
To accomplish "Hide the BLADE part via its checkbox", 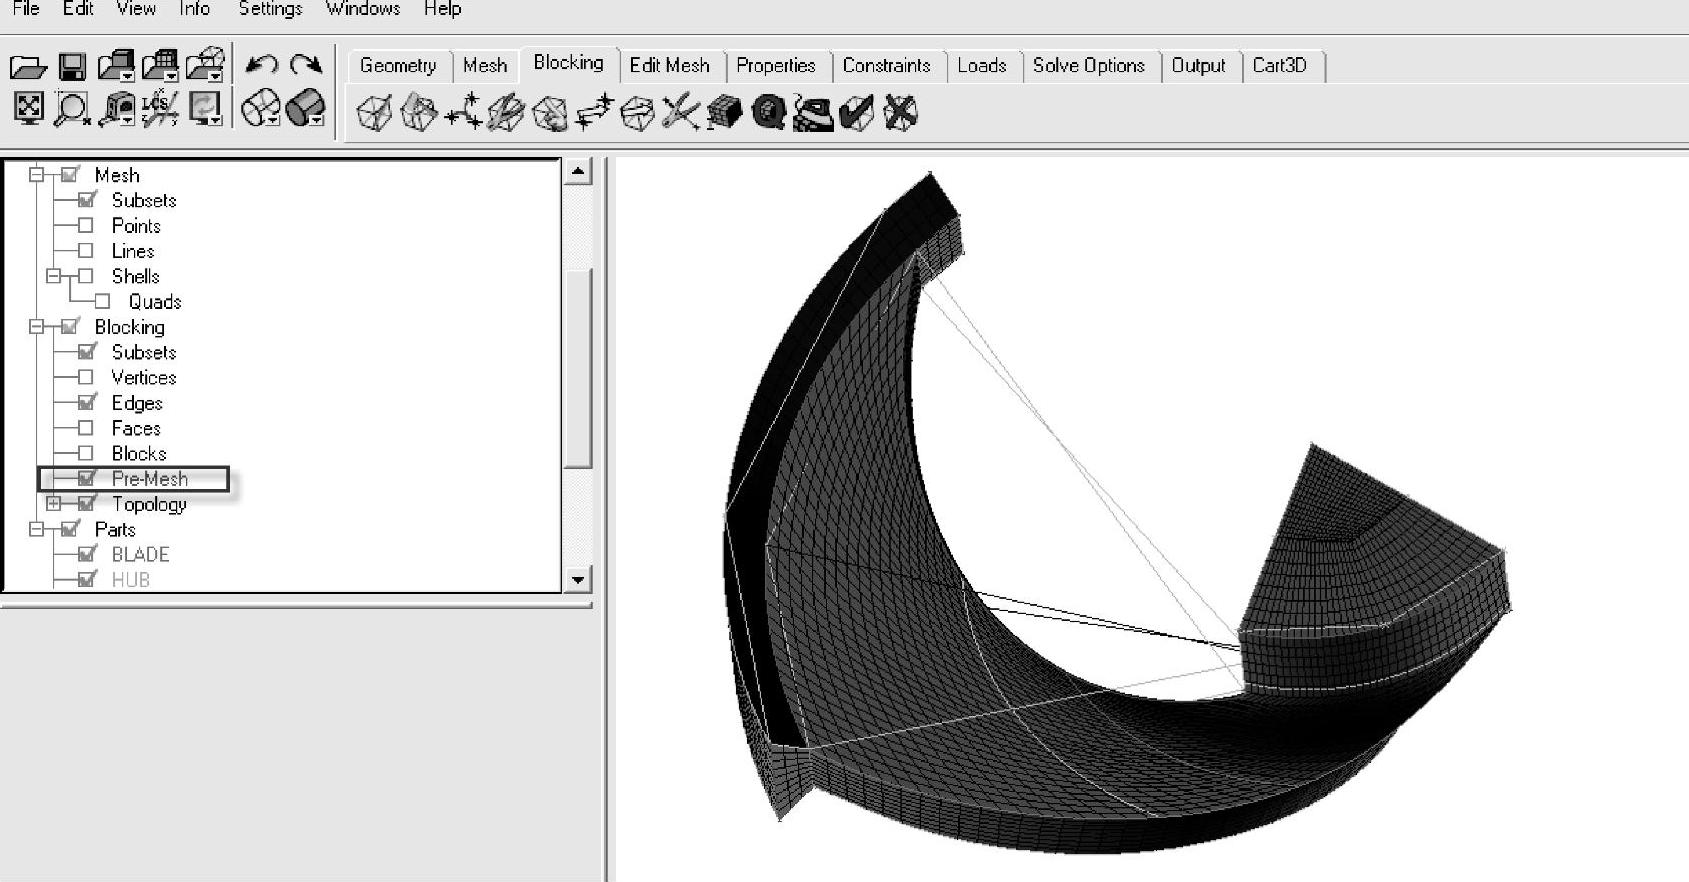I will coord(87,554).
